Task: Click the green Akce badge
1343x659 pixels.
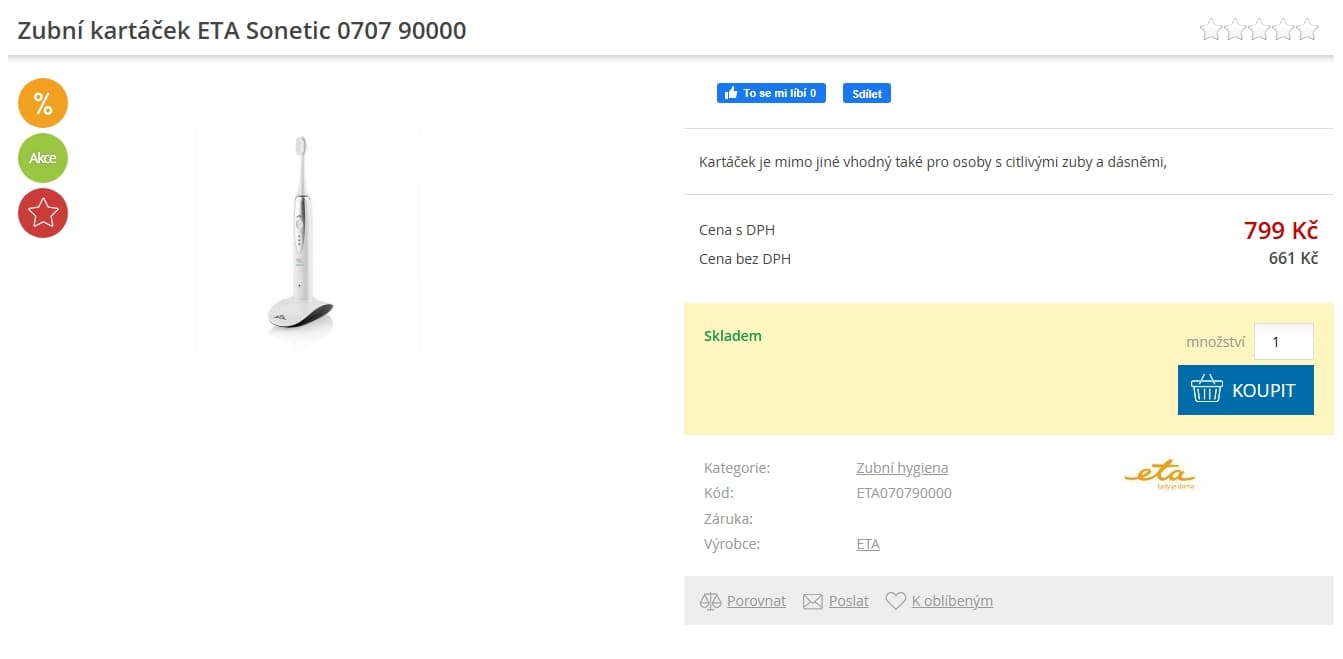Action: 43,158
